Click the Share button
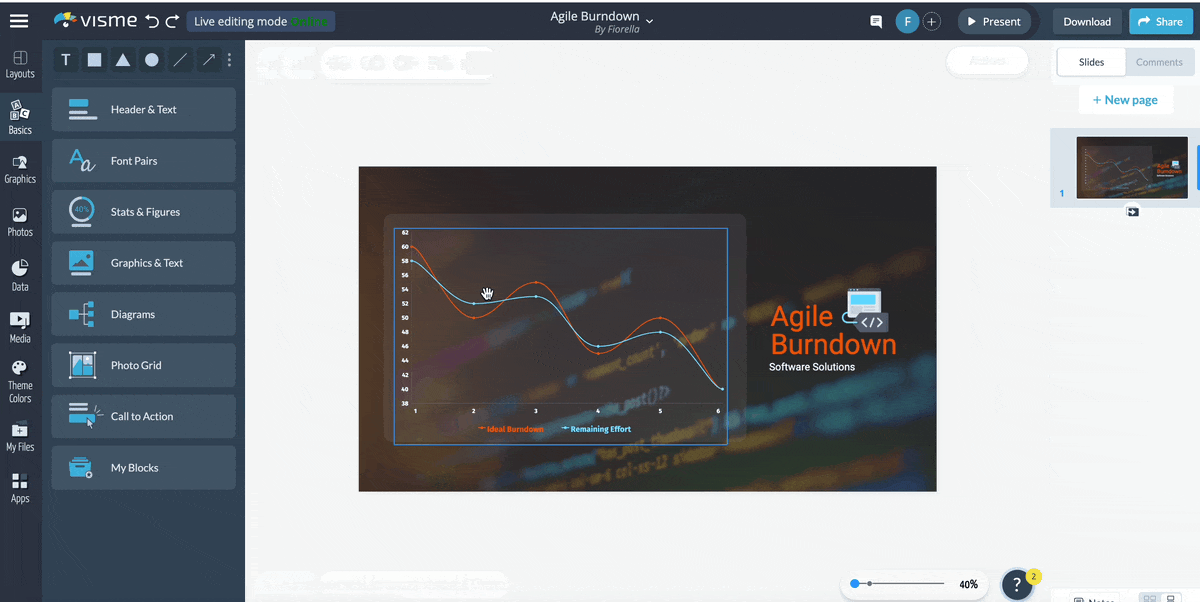This screenshot has width=1200, height=602. click(x=1160, y=20)
